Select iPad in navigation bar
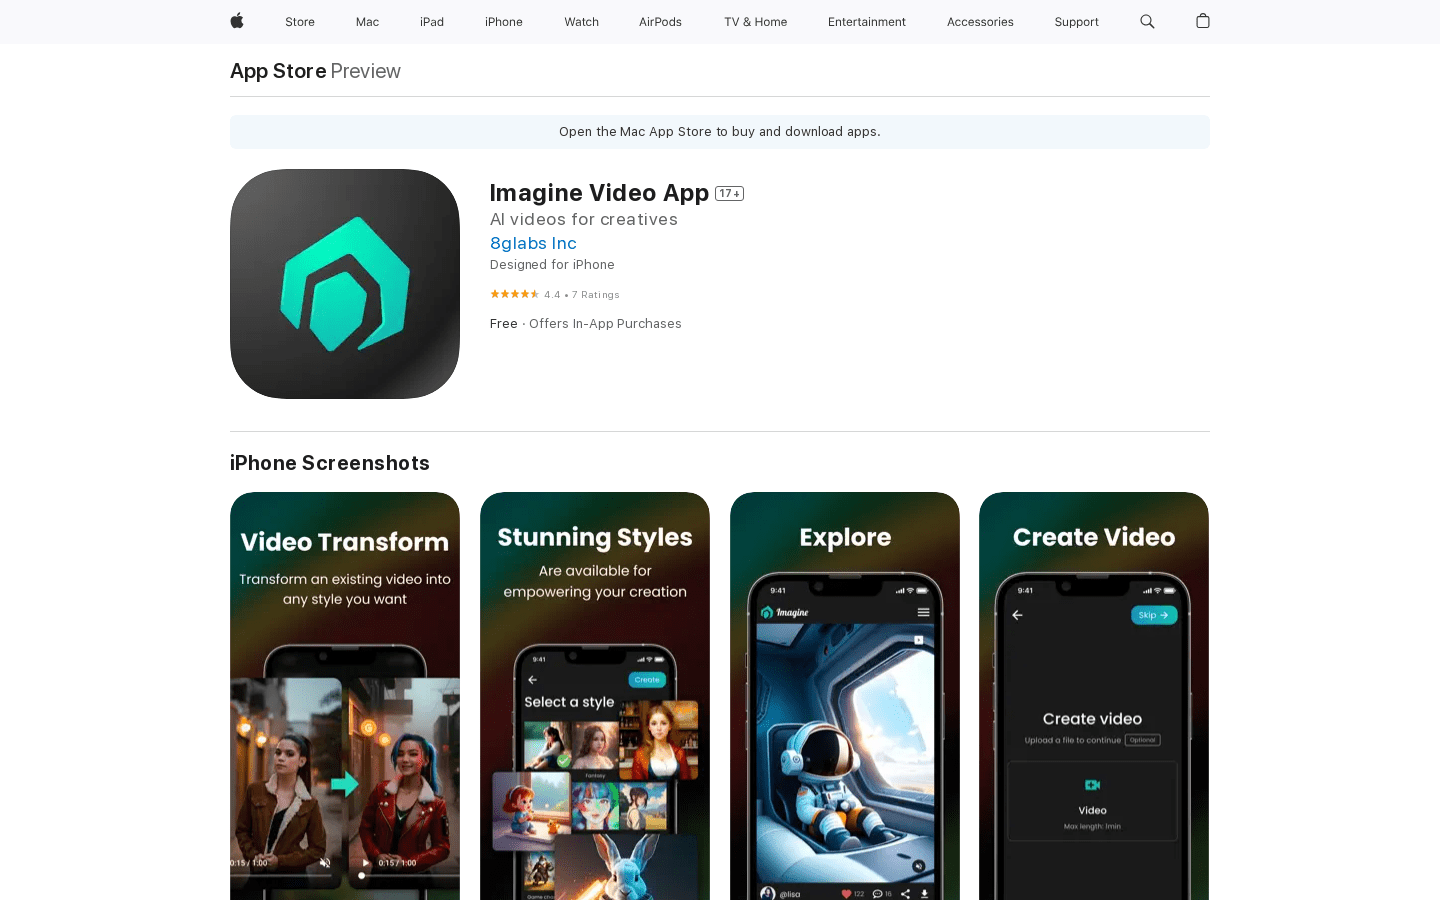 [432, 22]
